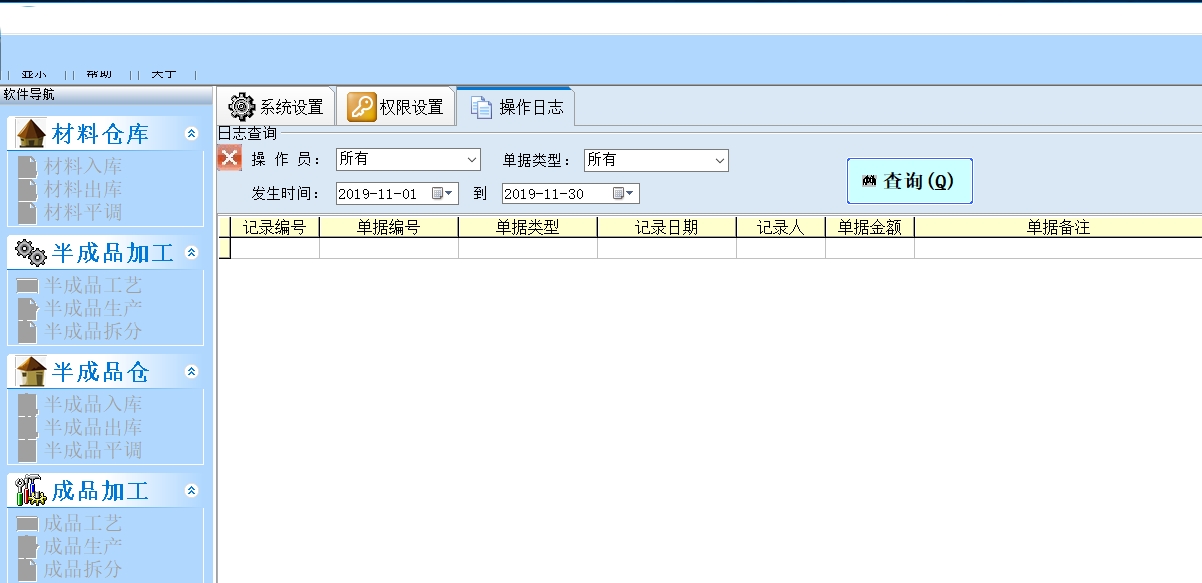Image resolution: width=1202 pixels, height=583 pixels.
Task: Collapse the 半成品仓 navigation group
Action: (x=191, y=373)
